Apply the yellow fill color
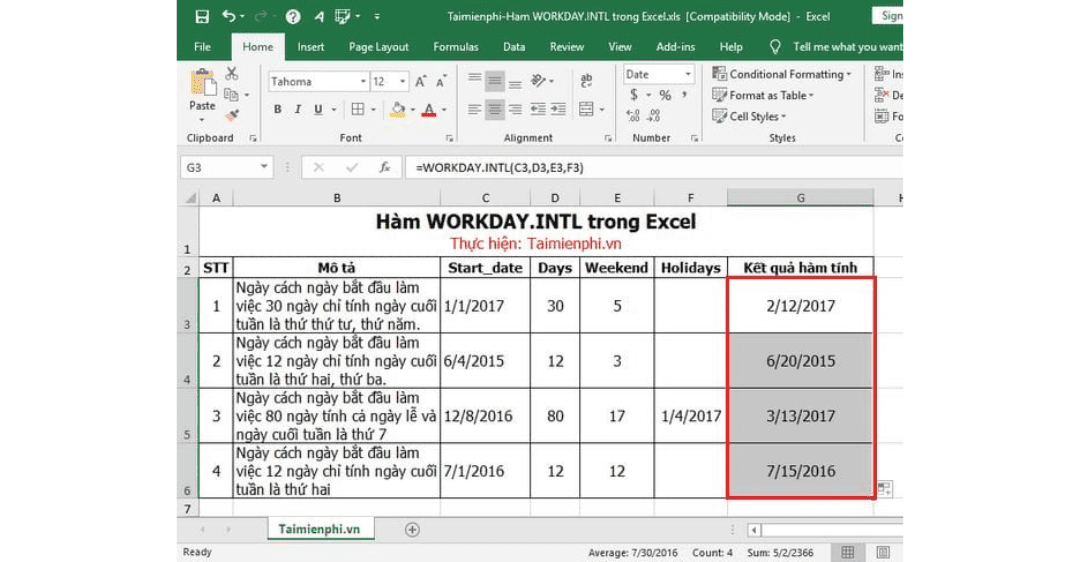1080x562 pixels. [398, 110]
